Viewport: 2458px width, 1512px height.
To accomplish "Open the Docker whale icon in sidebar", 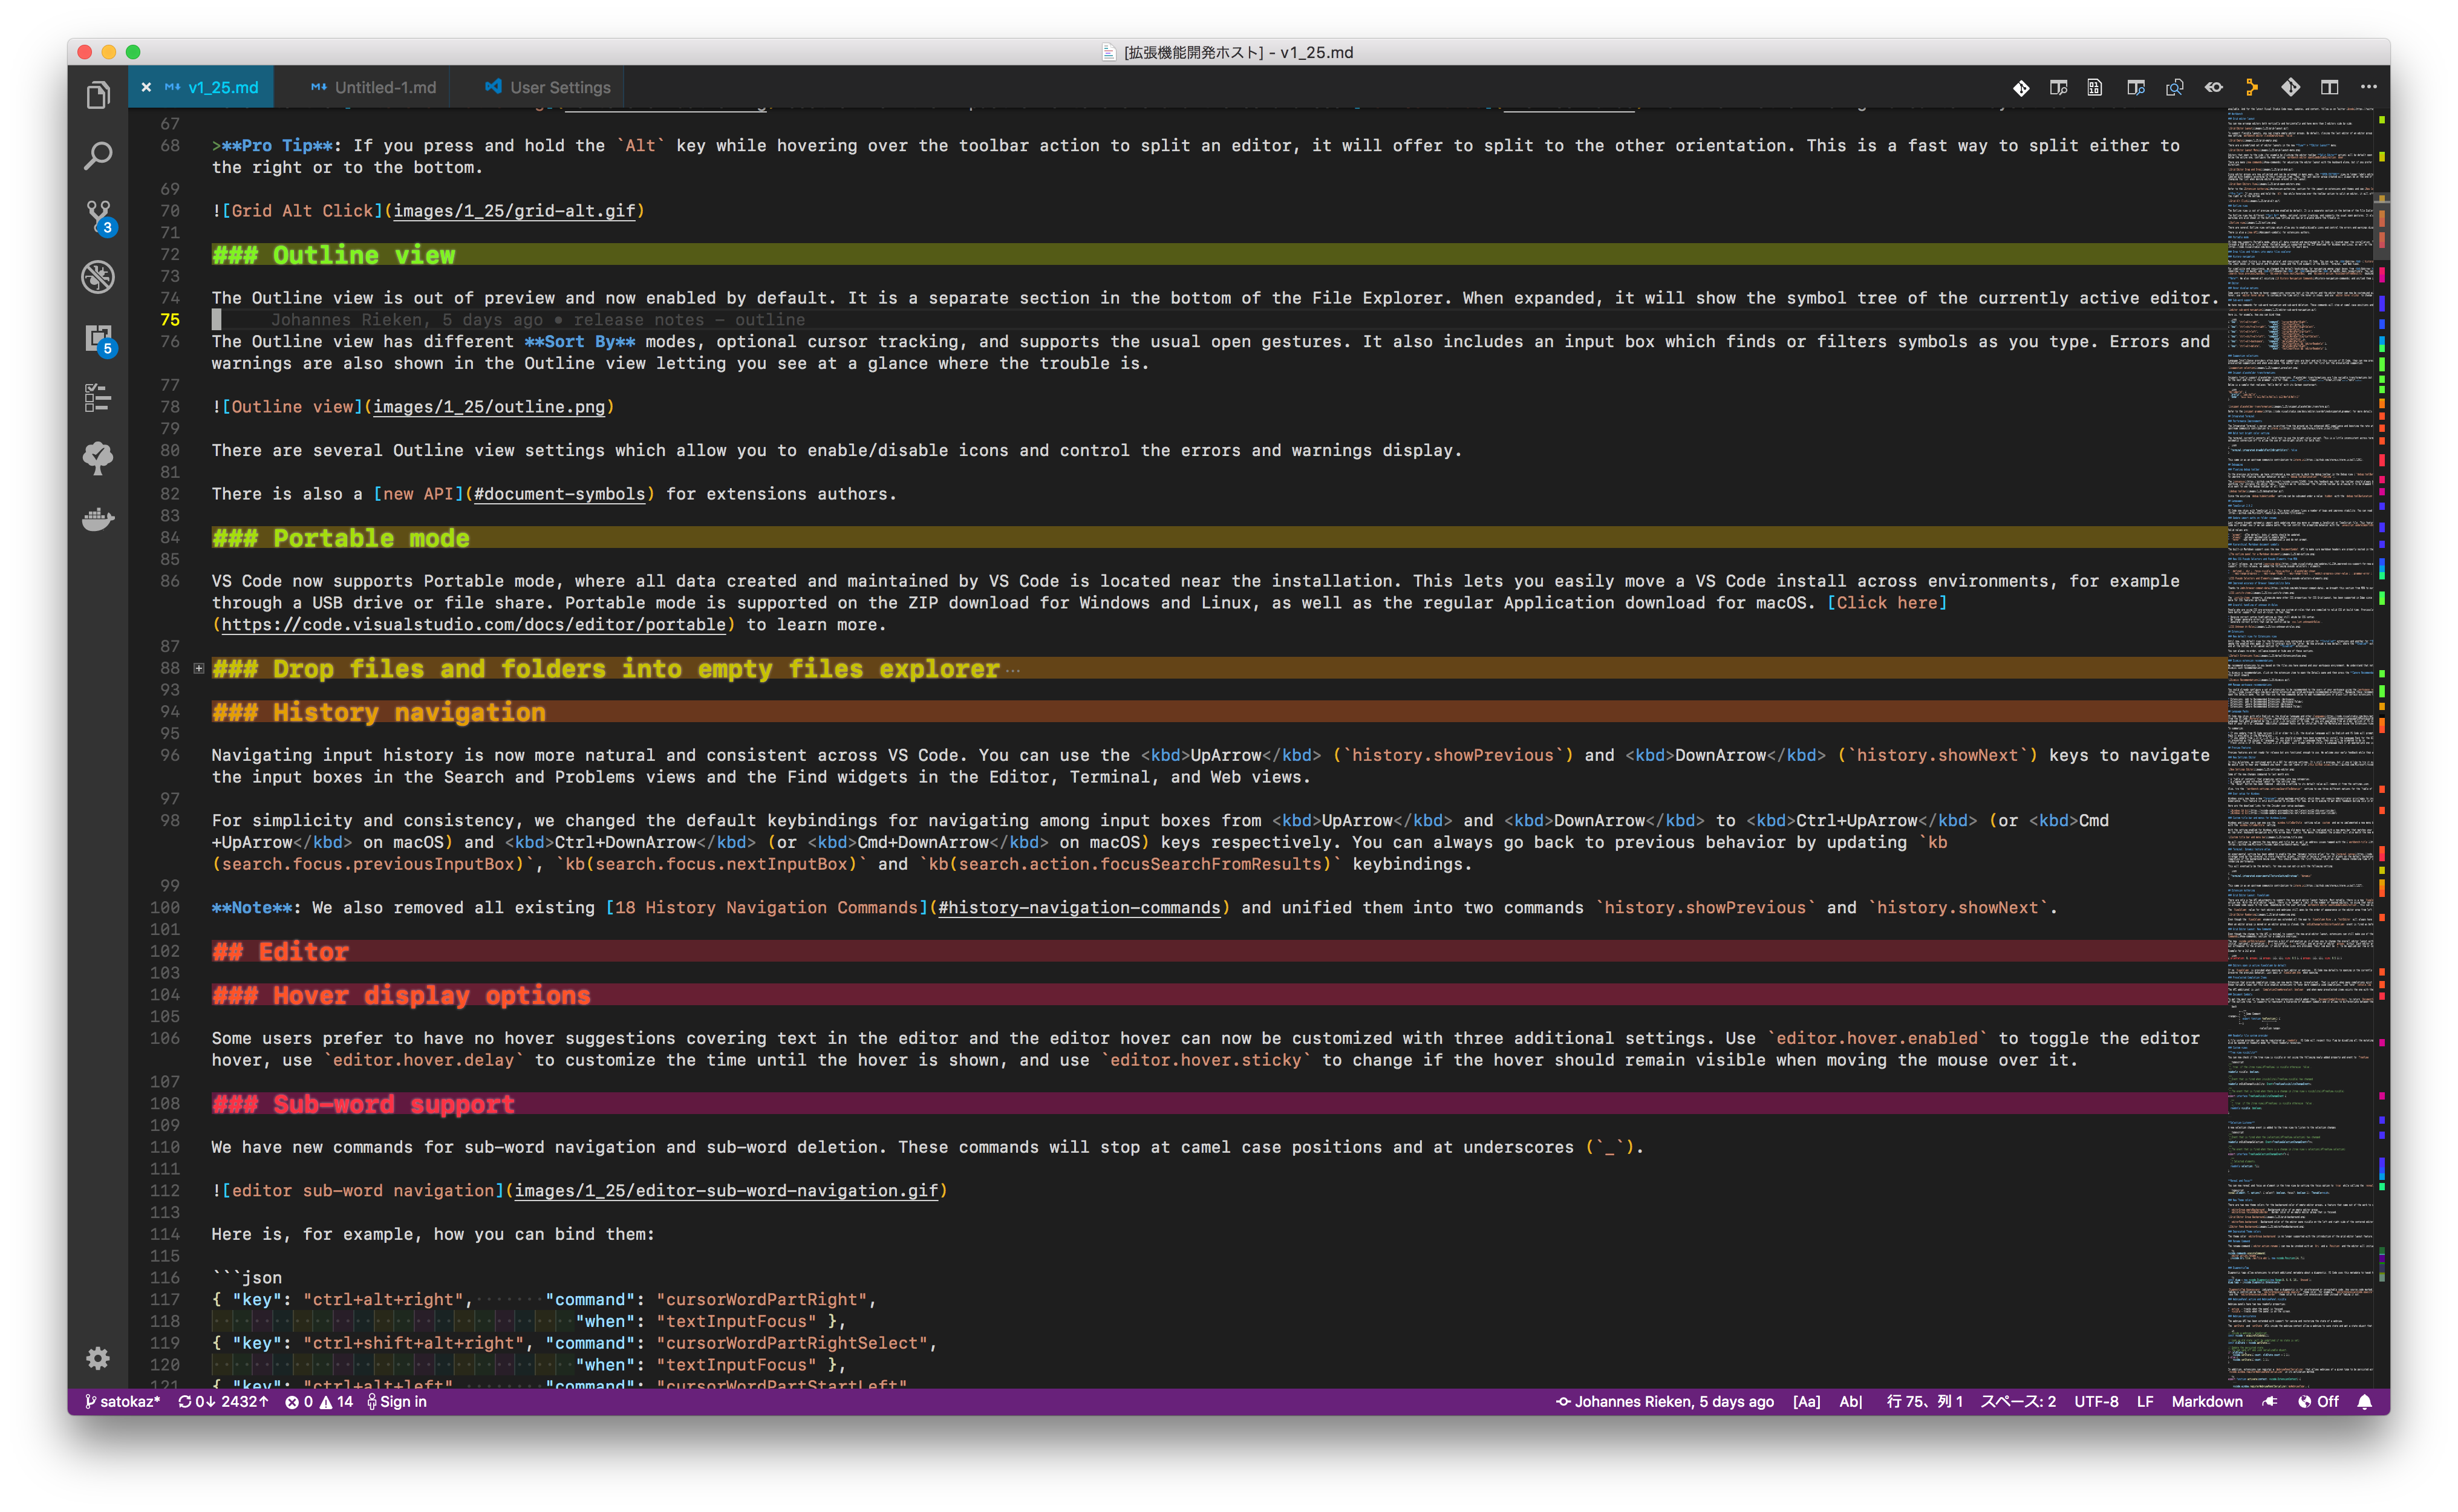I will pos(98,519).
